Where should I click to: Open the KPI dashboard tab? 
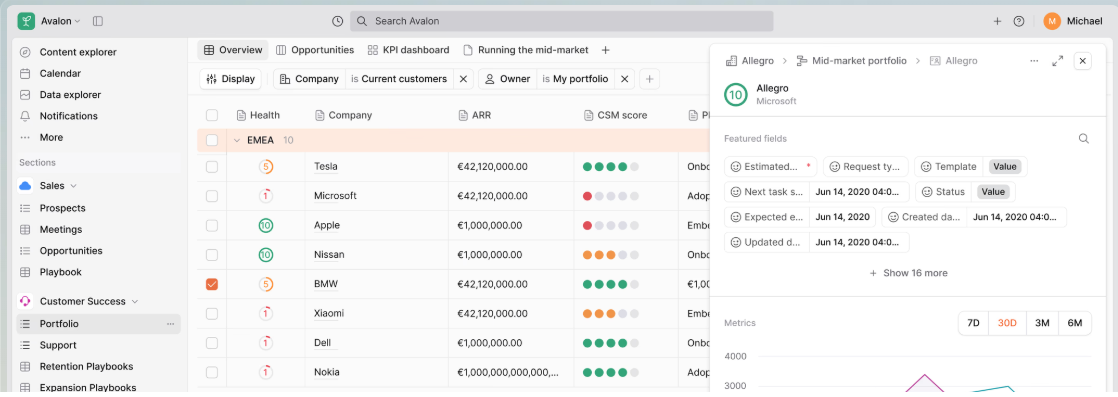pos(409,50)
